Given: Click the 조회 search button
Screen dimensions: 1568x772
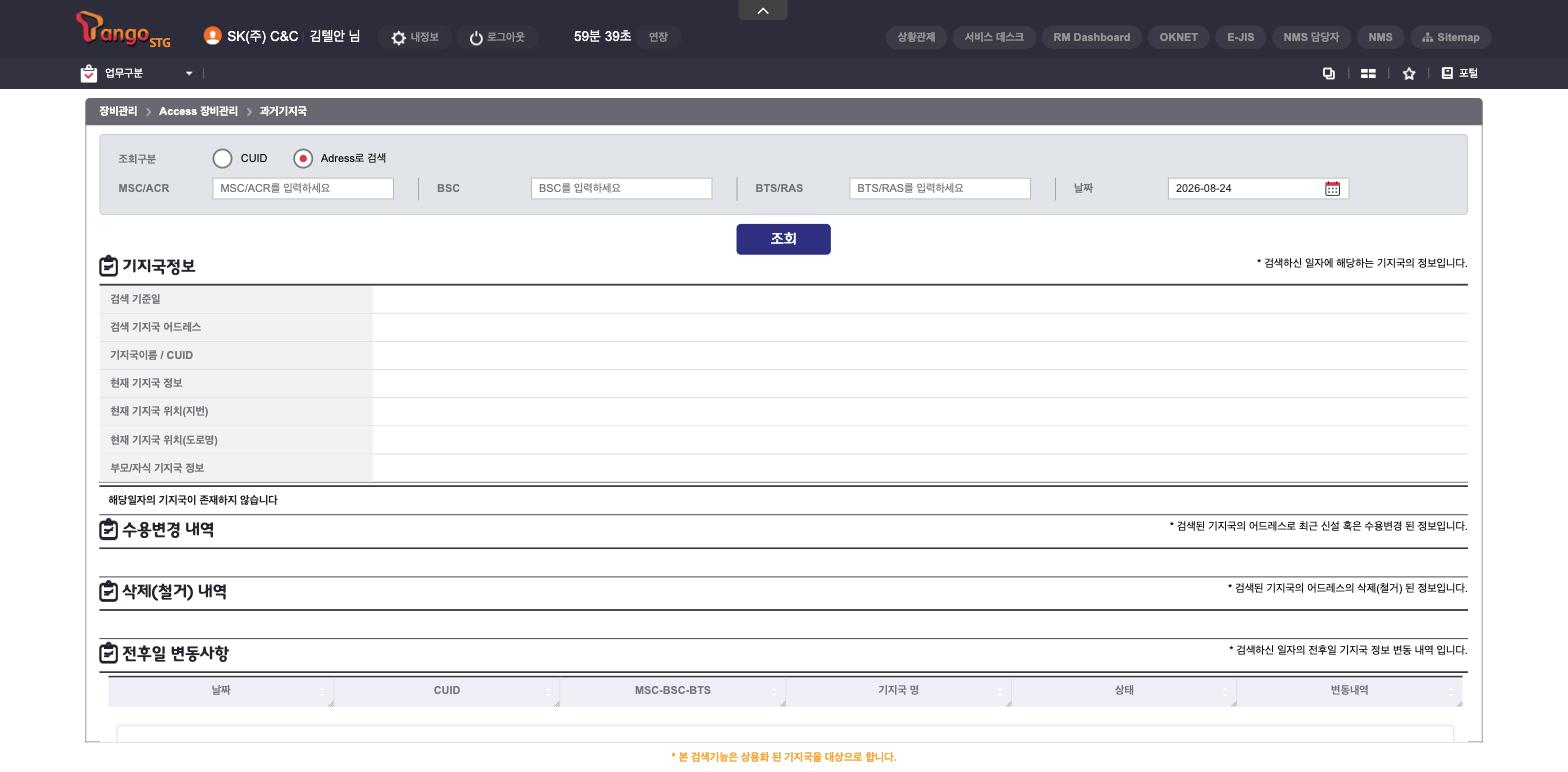Looking at the screenshot, I should (x=783, y=239).
